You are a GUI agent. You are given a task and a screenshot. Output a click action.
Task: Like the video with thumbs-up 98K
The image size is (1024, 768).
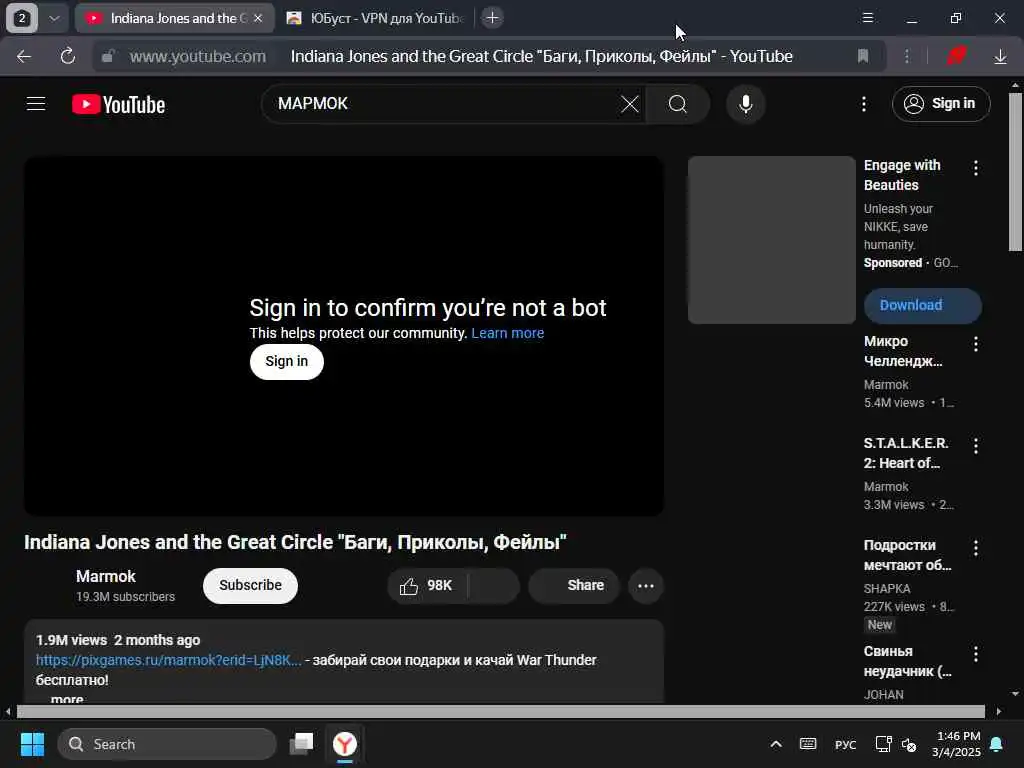coord(427,586)
